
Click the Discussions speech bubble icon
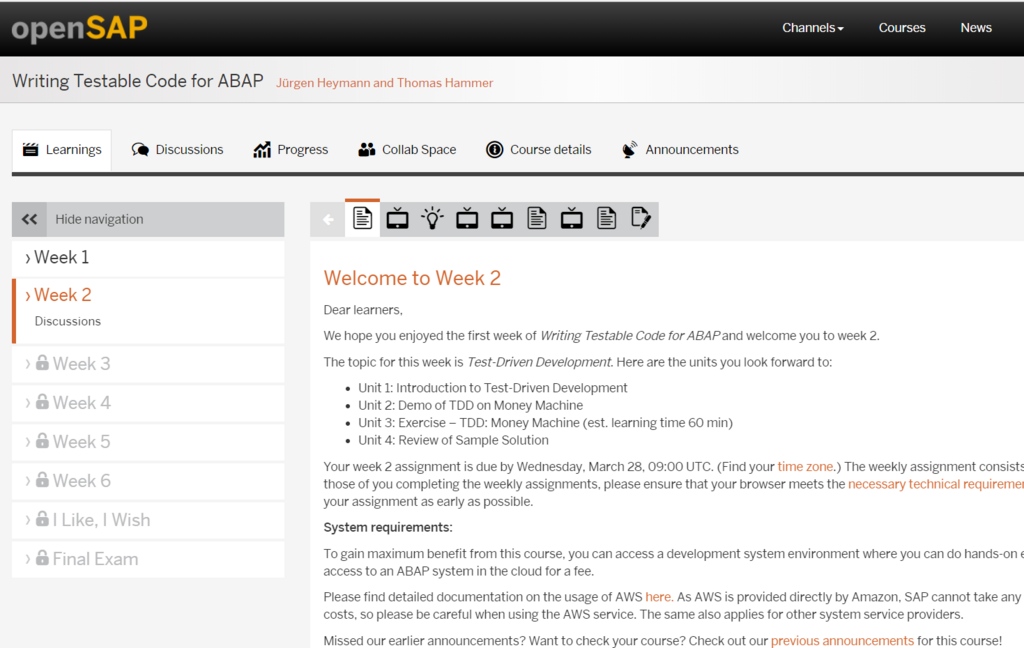(140, 150)
